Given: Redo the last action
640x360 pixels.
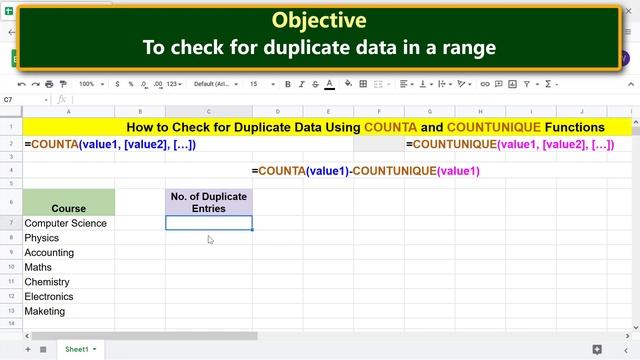Looking at the screenshot, I should point(36,84).
